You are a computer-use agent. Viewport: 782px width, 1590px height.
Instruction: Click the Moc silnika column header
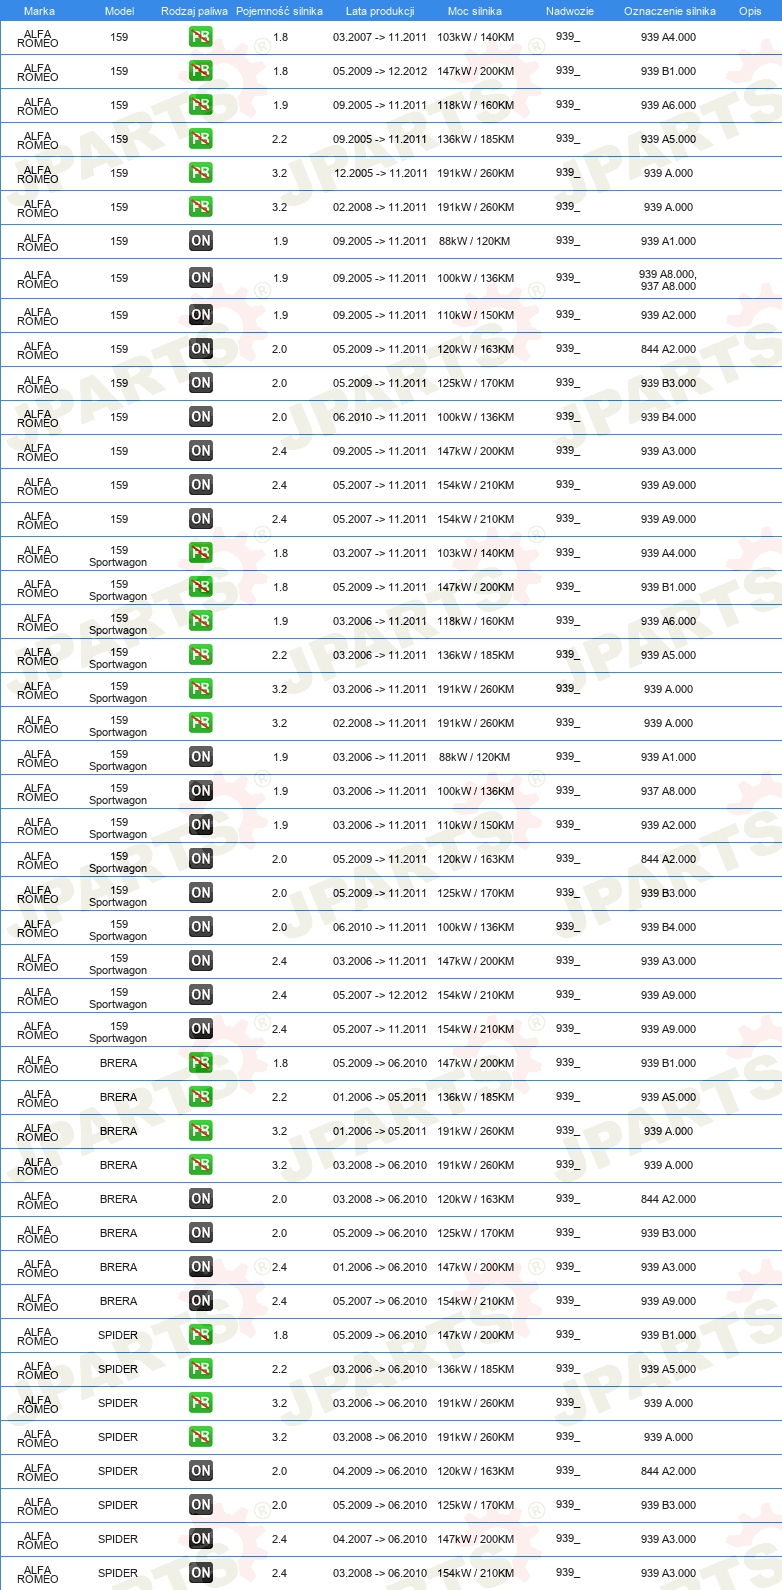click(x=475, y=11)
